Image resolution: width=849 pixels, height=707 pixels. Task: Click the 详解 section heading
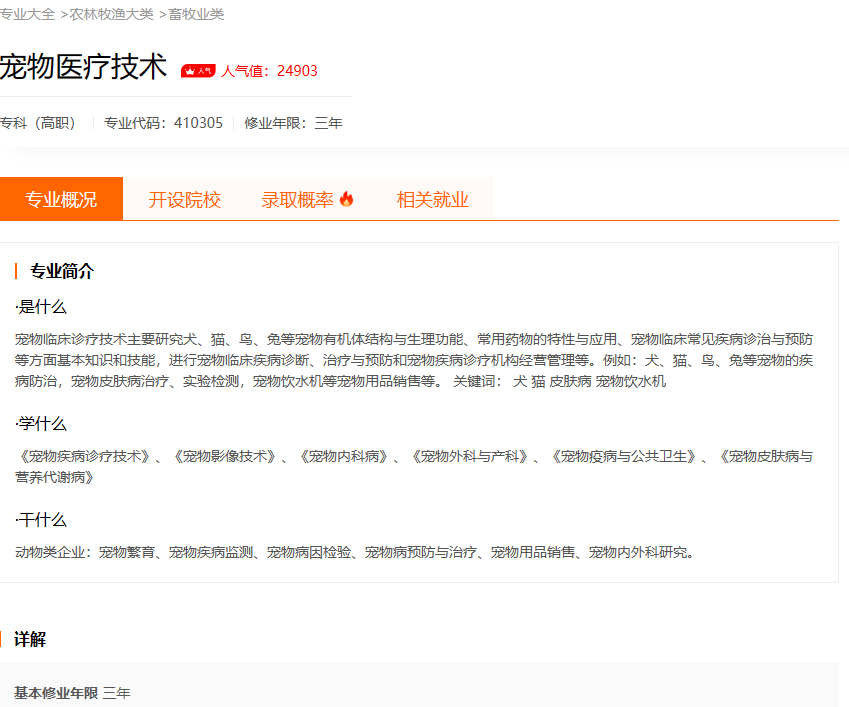tap(30, 639)
